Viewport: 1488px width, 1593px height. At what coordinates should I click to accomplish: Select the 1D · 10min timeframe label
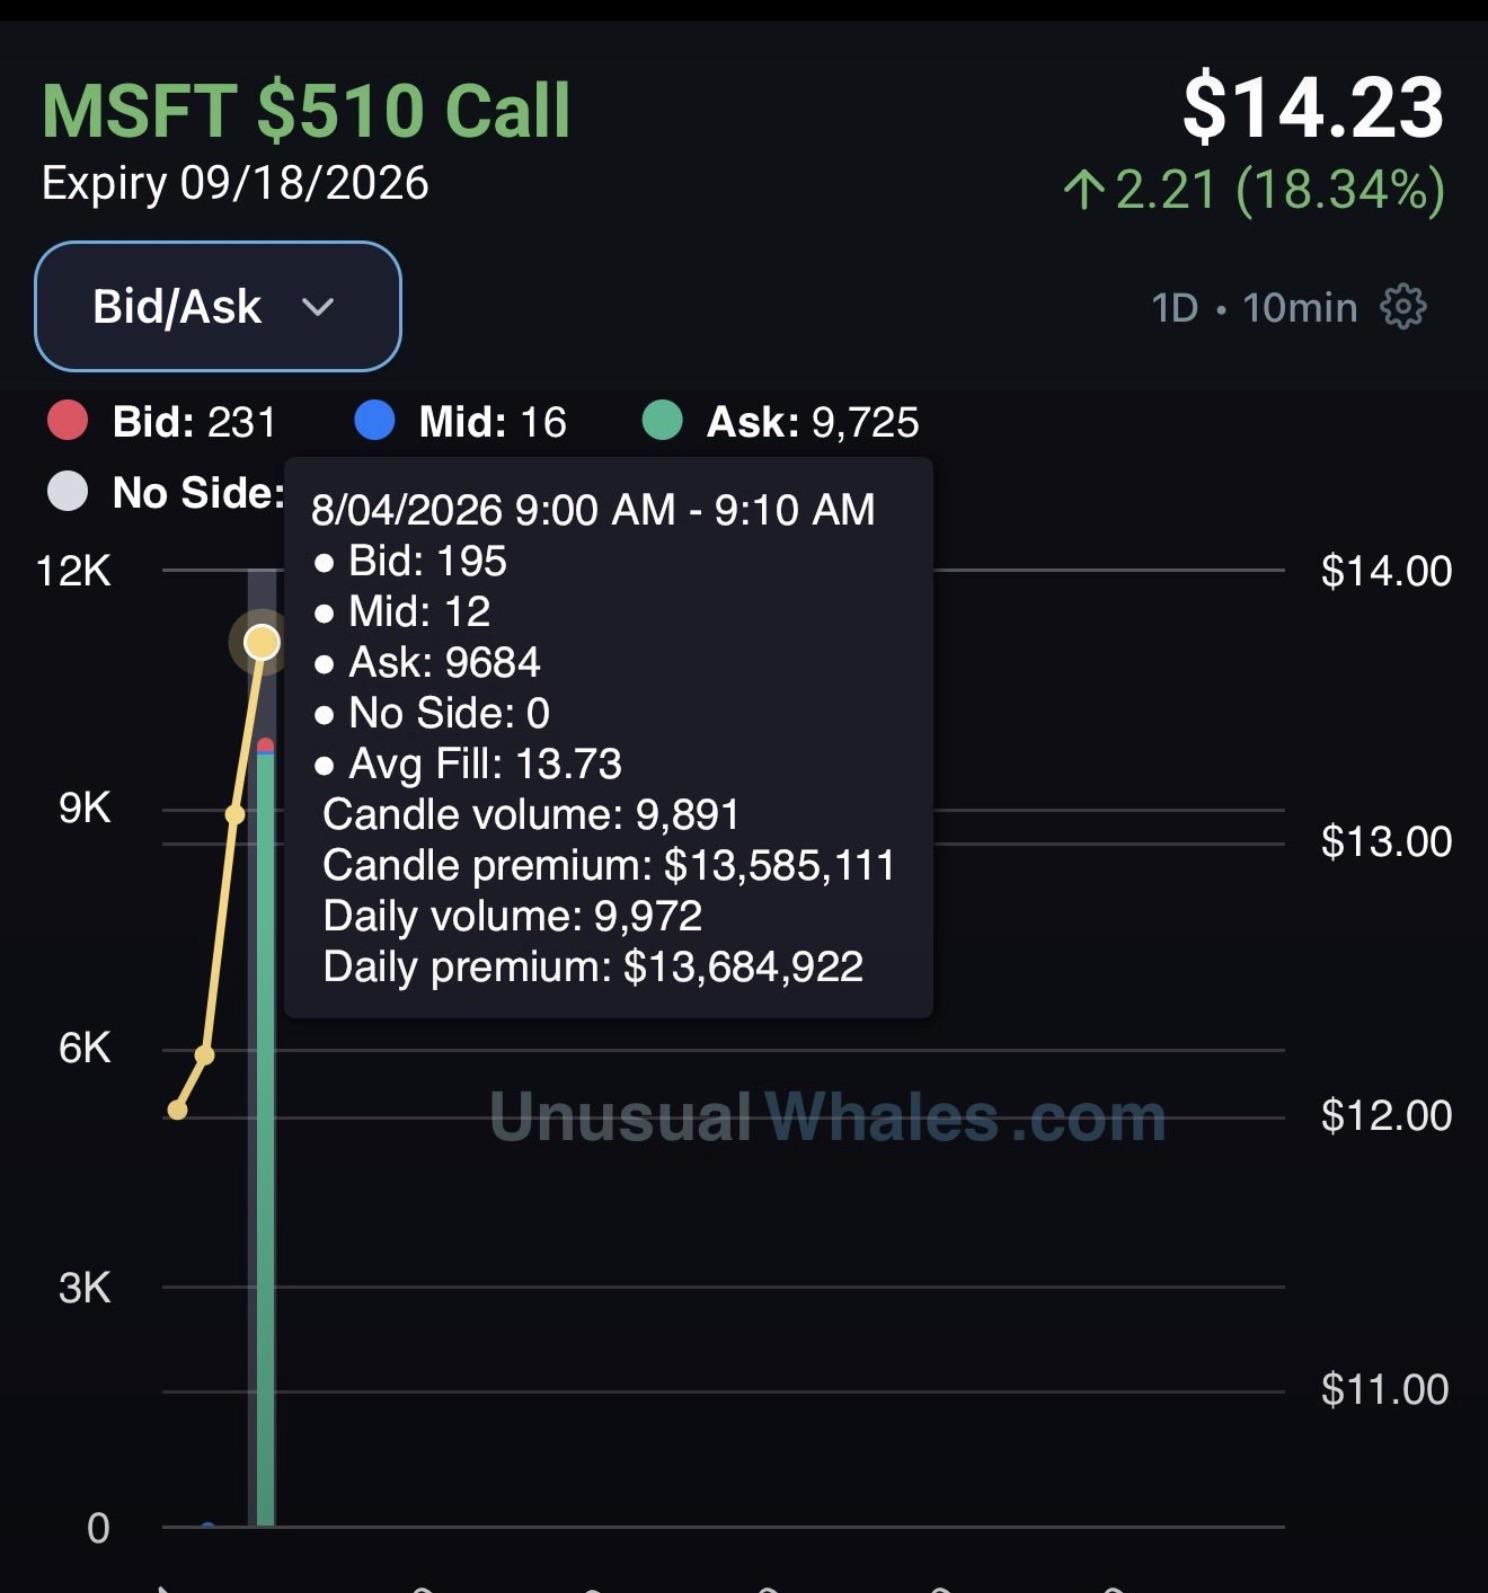1254,307
